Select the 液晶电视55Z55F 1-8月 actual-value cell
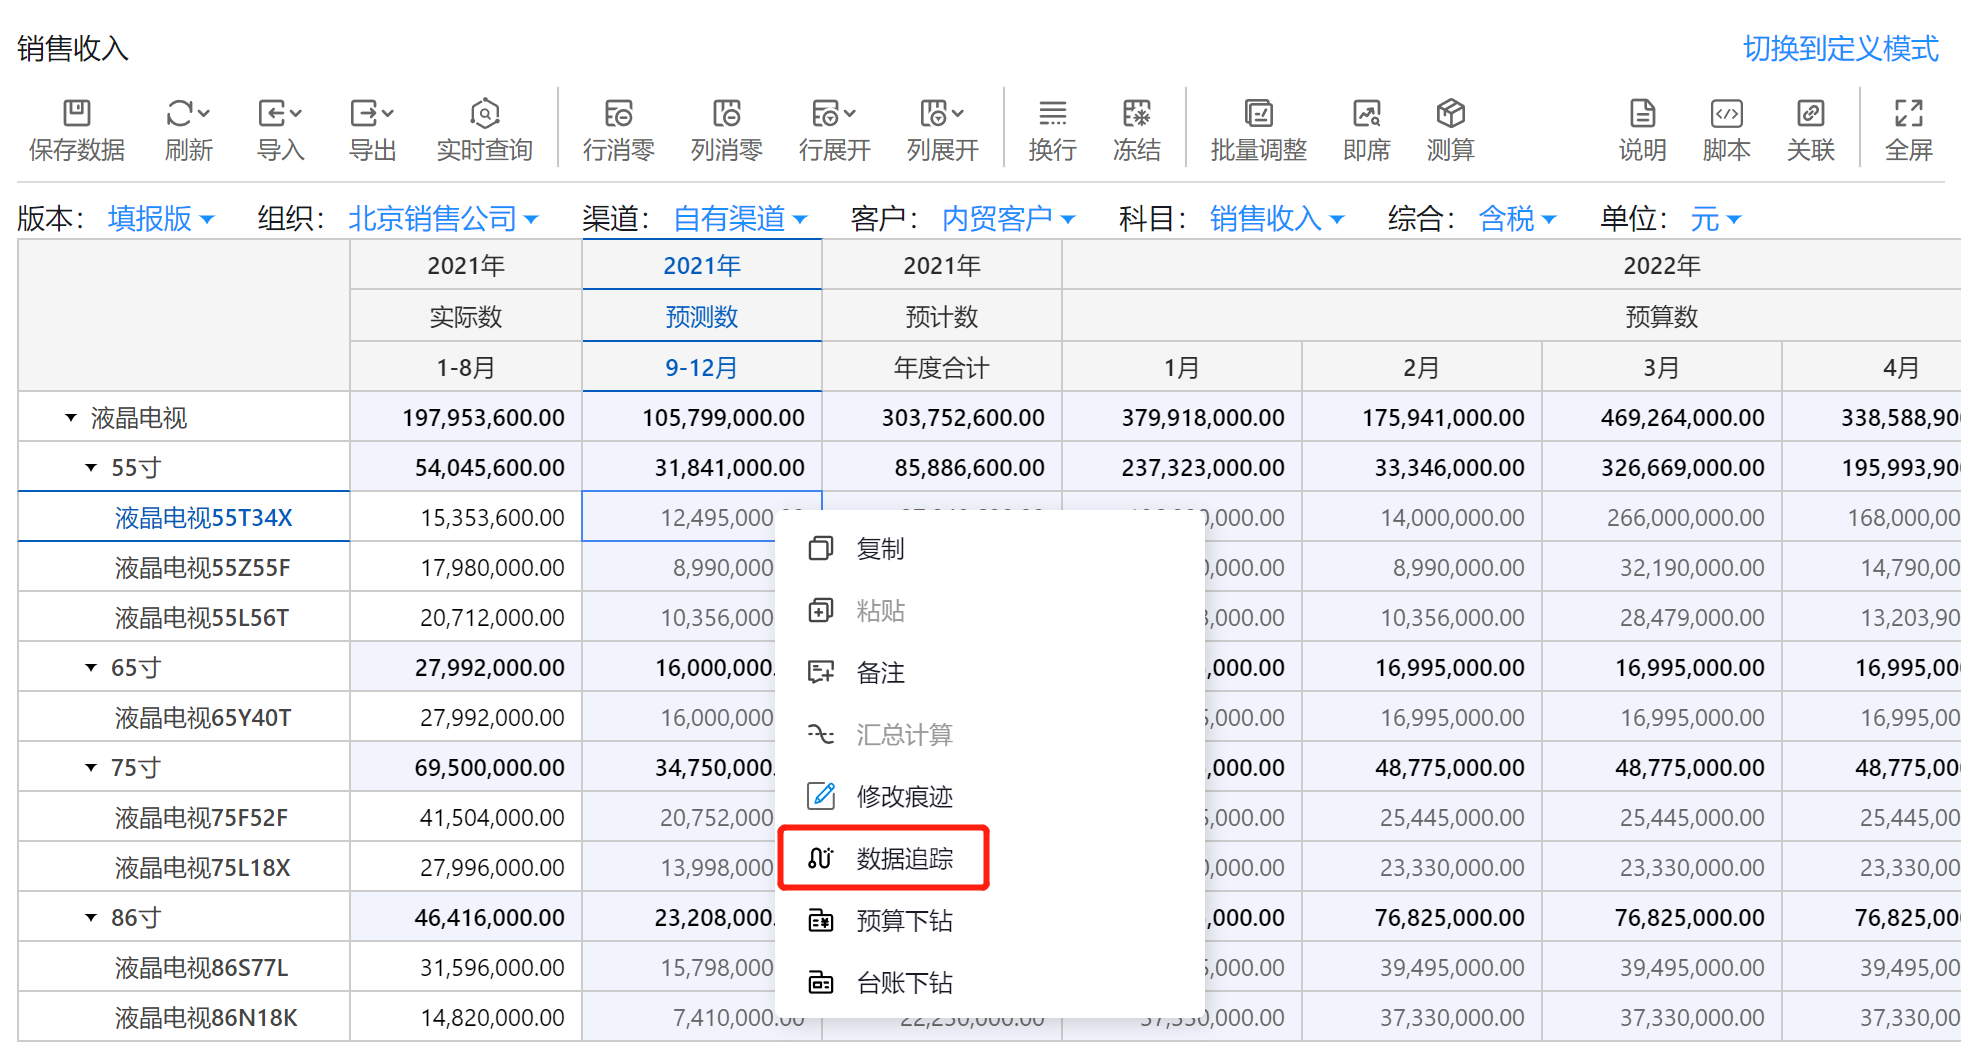Viewport: 1965px width, 1051px height. tap(466, 568)
